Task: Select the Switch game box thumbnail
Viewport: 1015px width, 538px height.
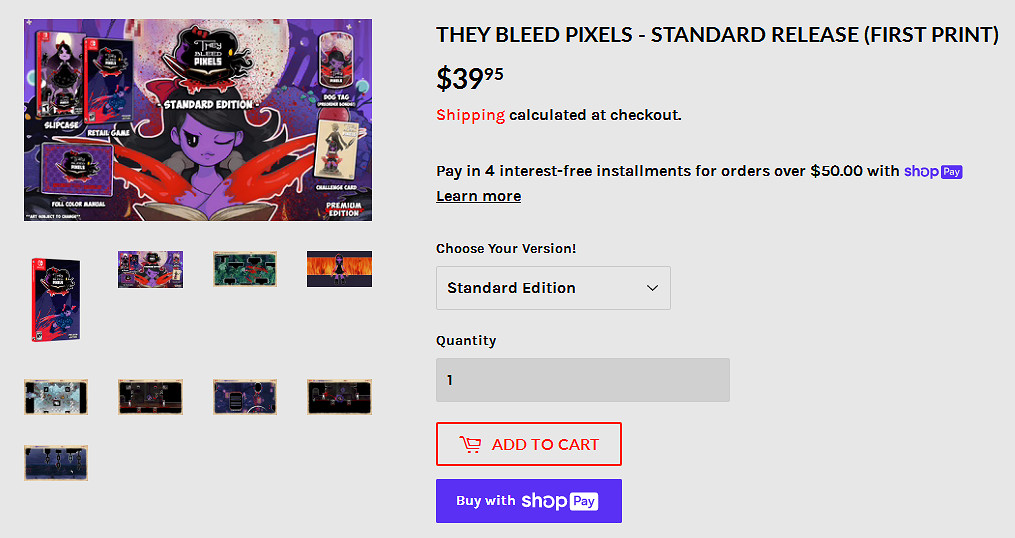Action: click(x=56, y=298)
